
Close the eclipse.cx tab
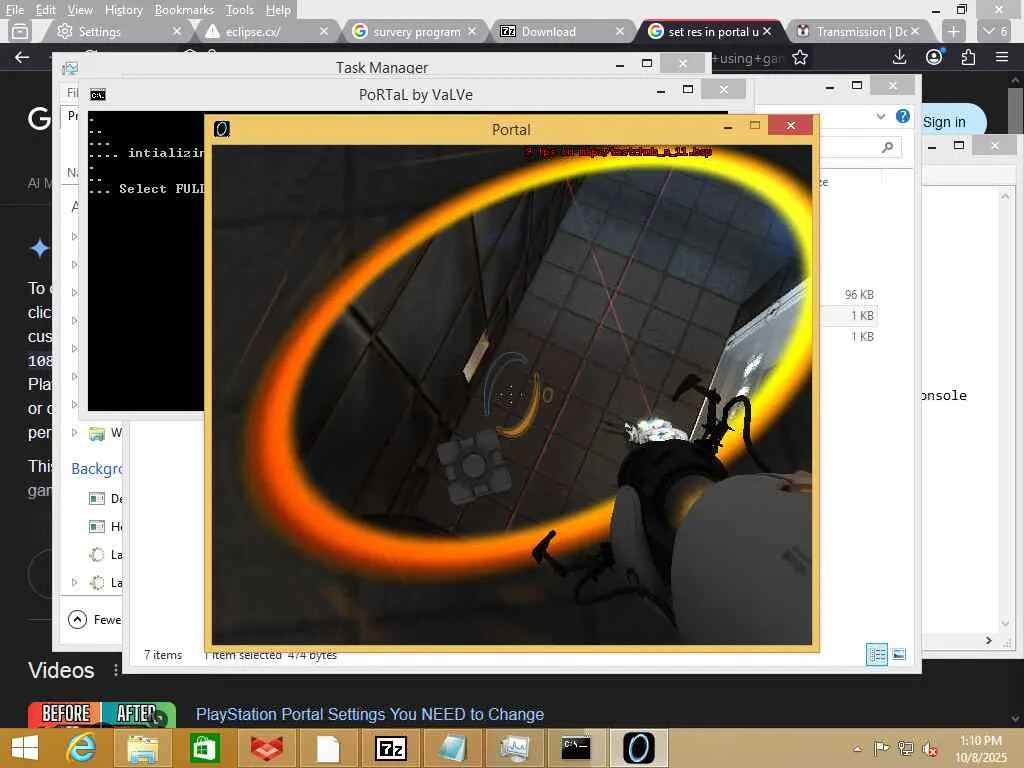tap(324, 31)
